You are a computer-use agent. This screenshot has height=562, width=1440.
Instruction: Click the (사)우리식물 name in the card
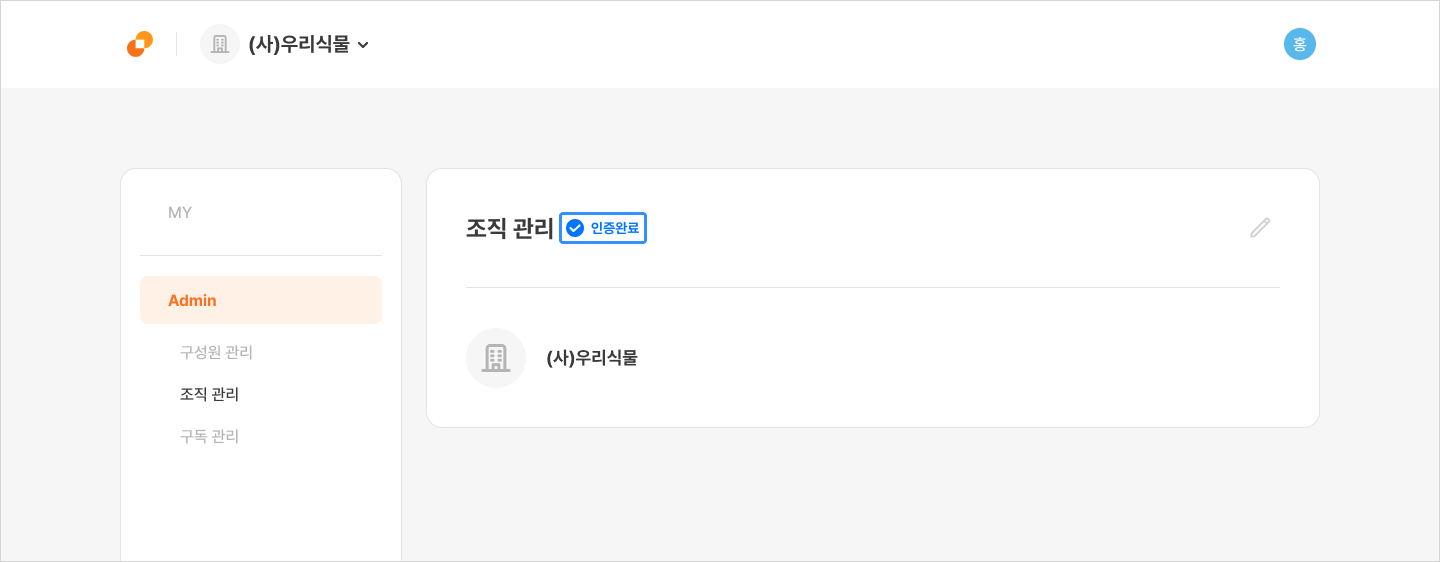tap(592, 358)
